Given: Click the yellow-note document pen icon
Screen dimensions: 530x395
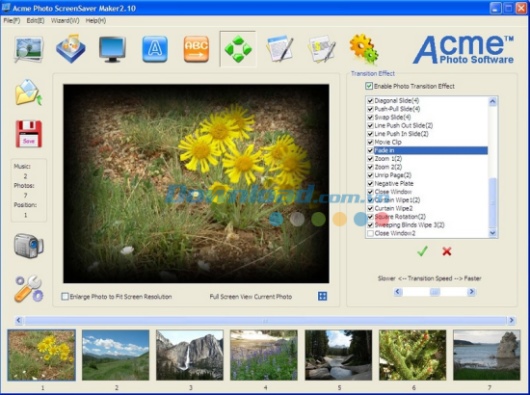Looking at the screenshot, I should click(321, 49).
